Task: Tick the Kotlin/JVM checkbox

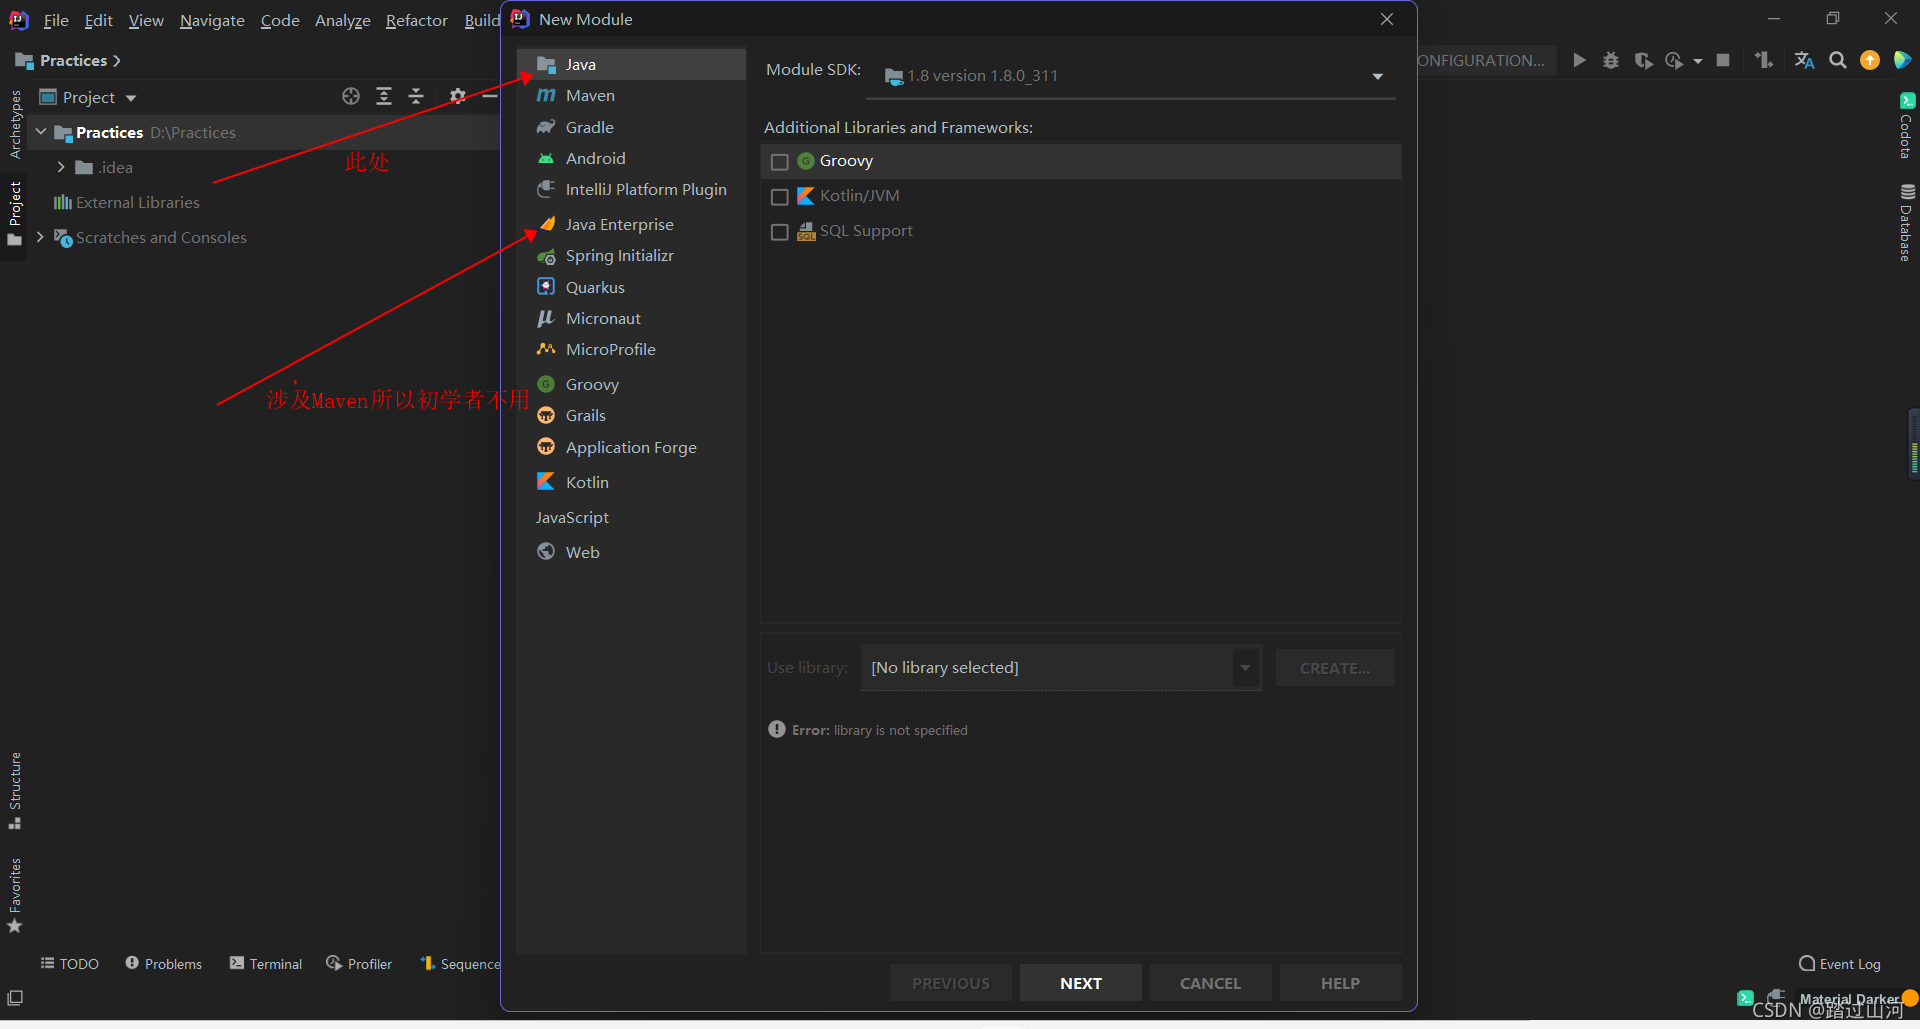Action: coord(780,197)
